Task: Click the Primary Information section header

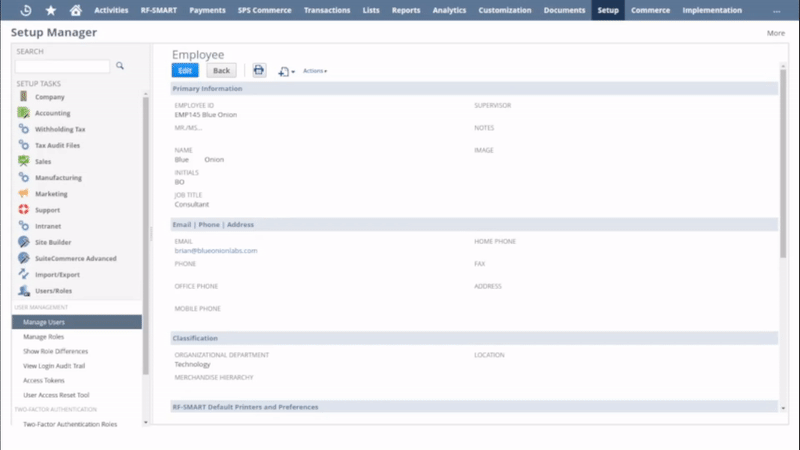Action: click(474, 88)
